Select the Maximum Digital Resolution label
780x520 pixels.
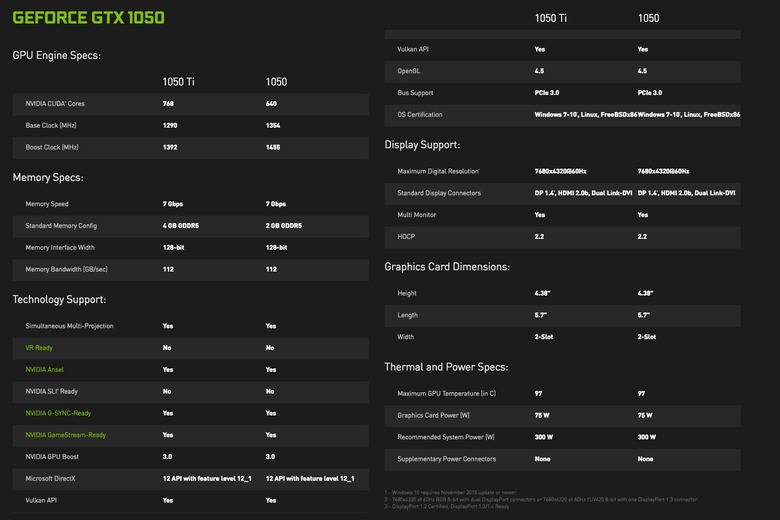438,171
